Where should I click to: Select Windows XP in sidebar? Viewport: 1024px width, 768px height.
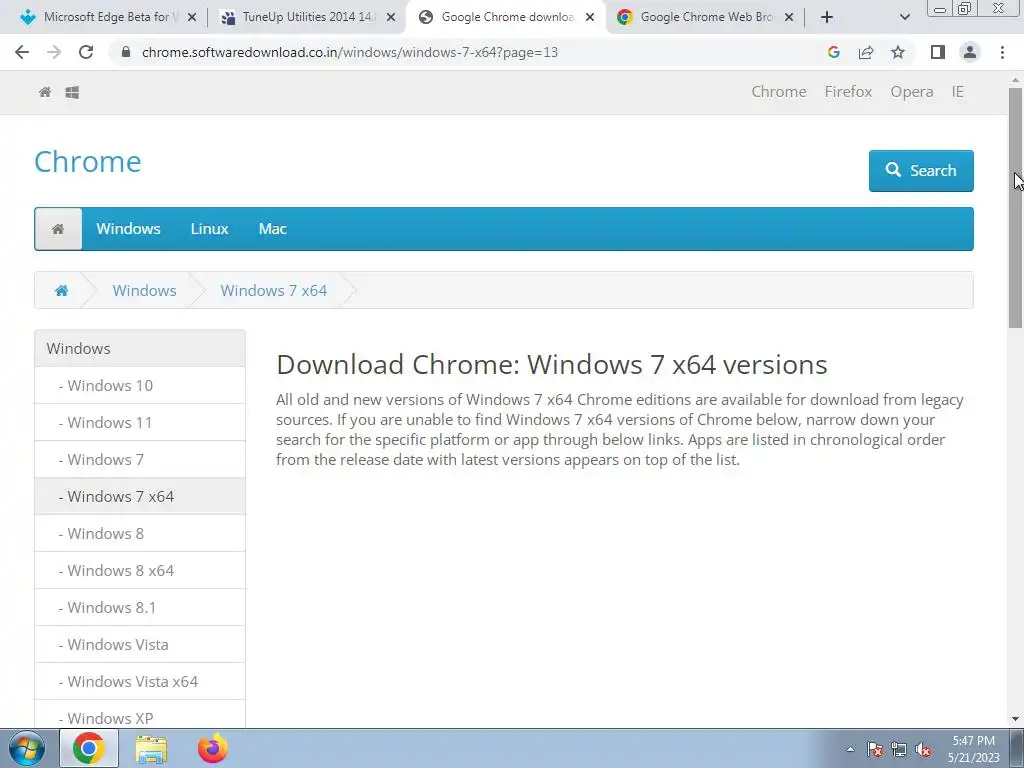coord(140,715)
